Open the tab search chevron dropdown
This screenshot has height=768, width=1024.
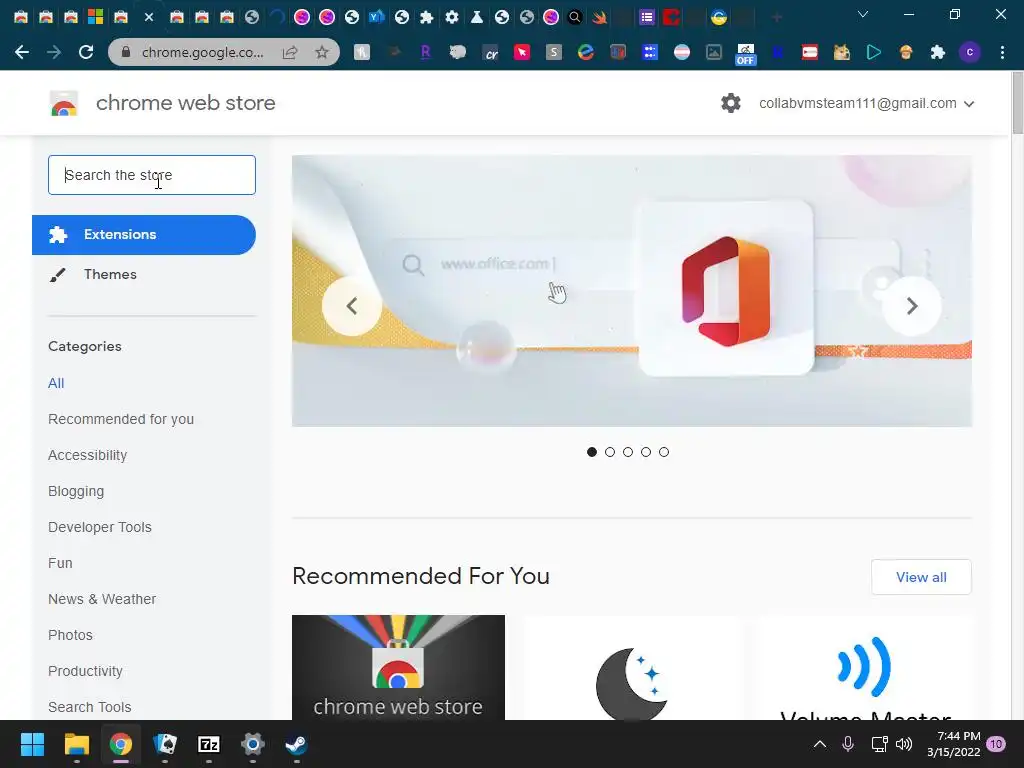863,14
